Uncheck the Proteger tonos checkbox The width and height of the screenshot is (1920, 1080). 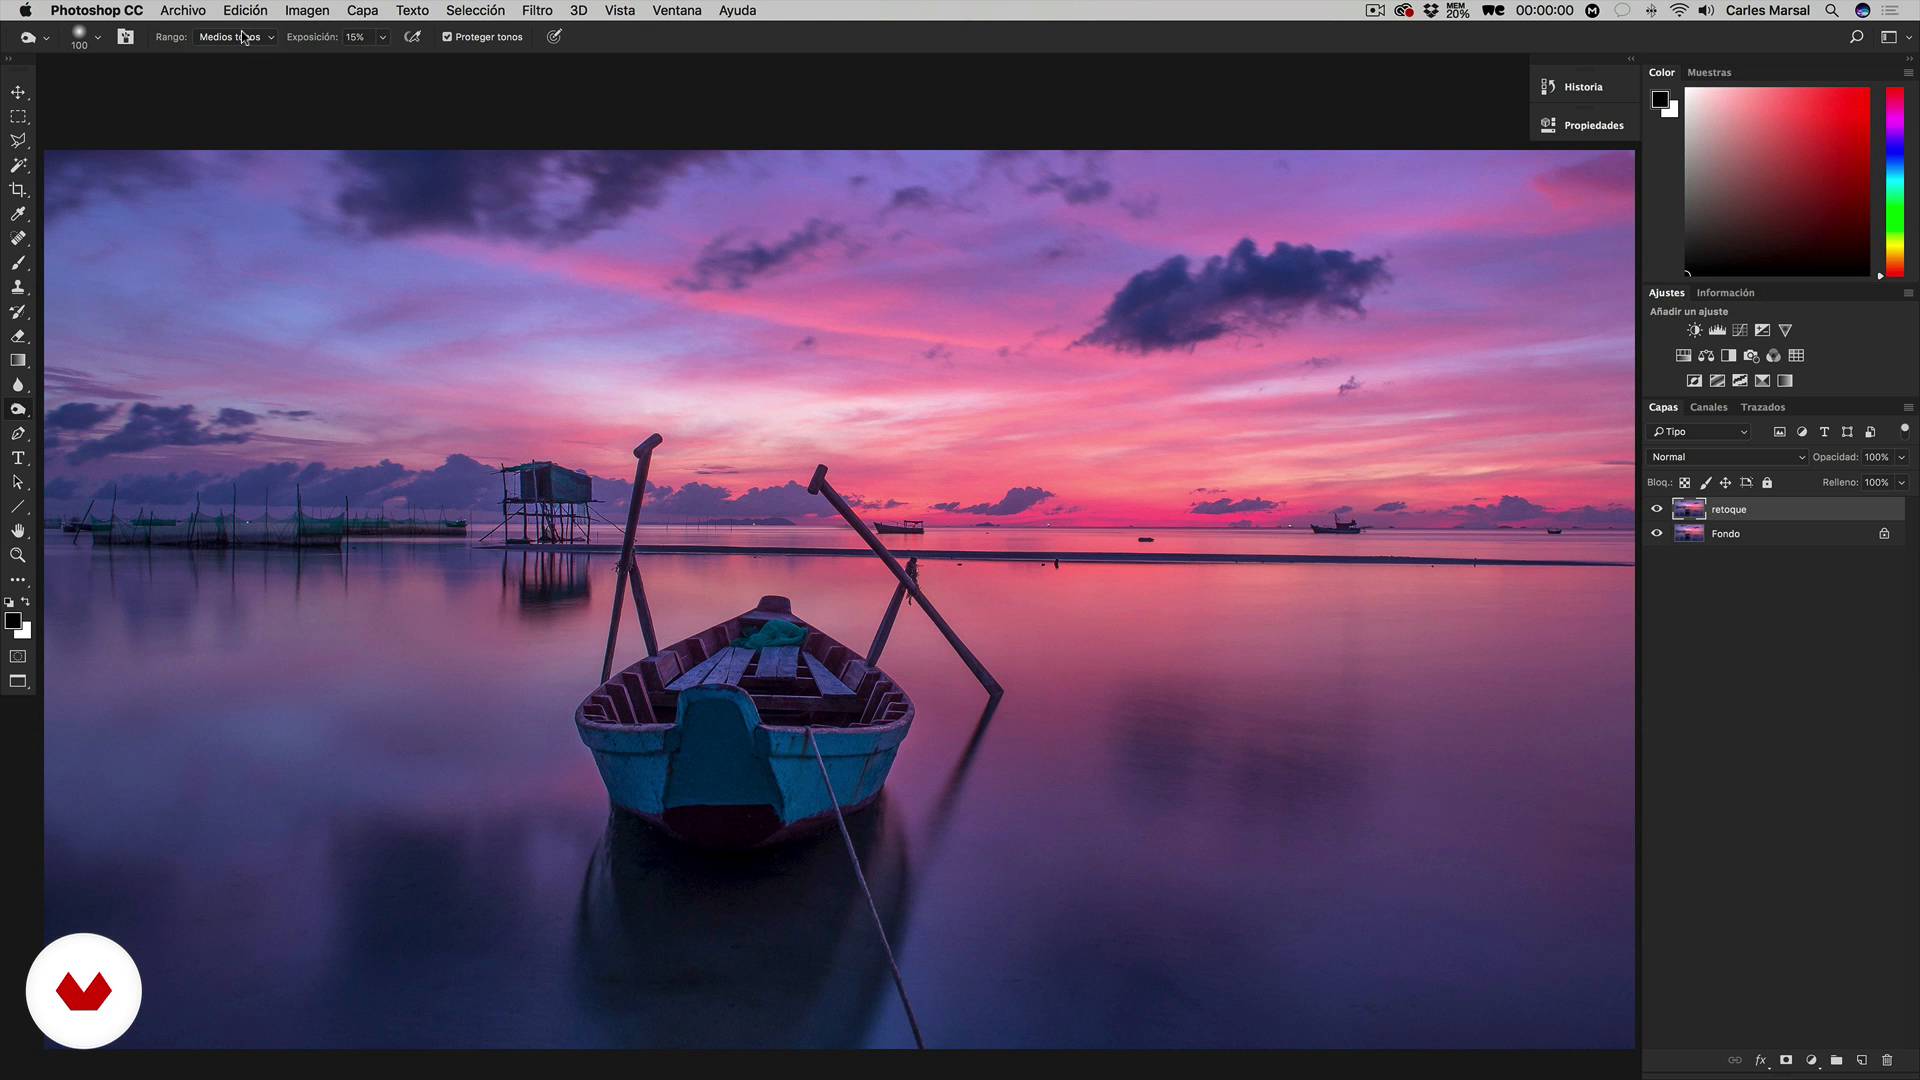[x=447, y=37]
